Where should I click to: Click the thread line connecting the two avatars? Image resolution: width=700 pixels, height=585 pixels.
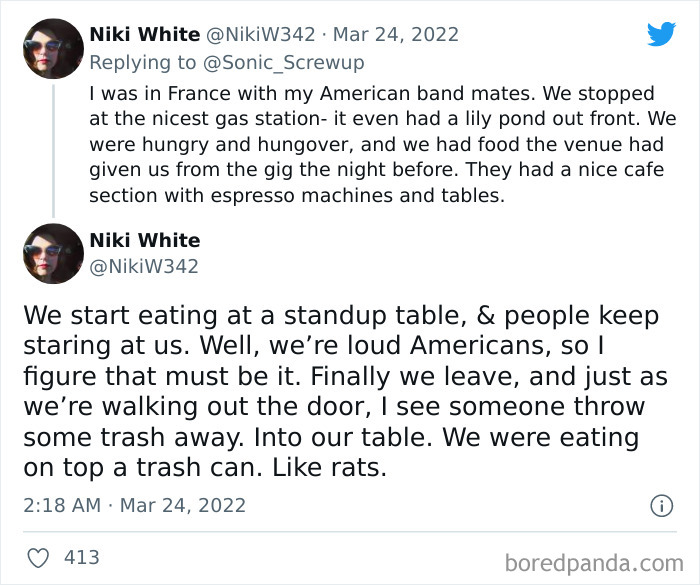pyautogui.click(x=53, y=150)
